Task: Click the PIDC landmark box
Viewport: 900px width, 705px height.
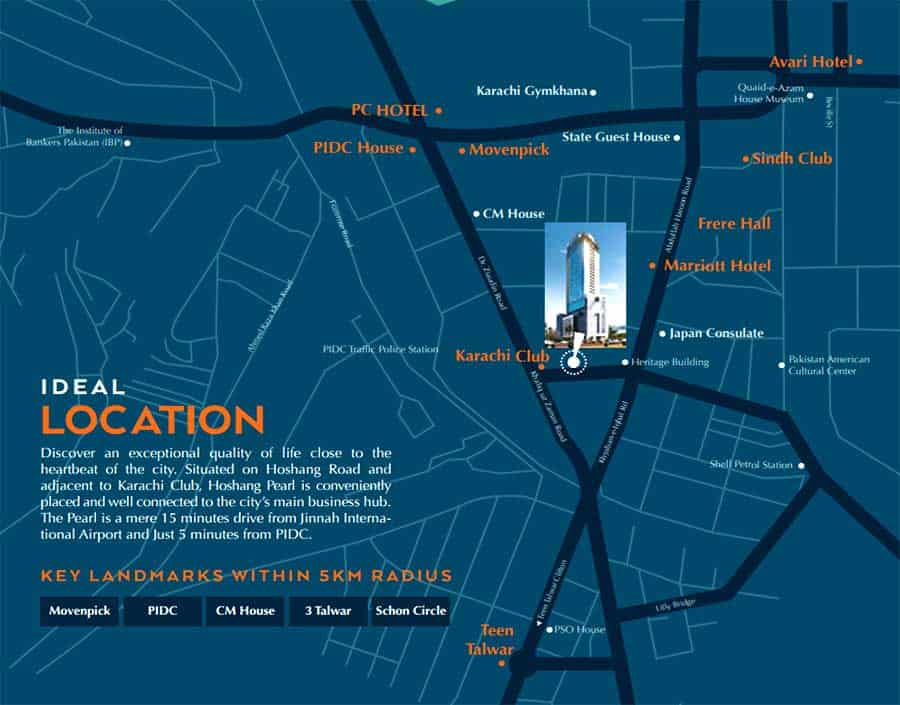Action: 161,611
